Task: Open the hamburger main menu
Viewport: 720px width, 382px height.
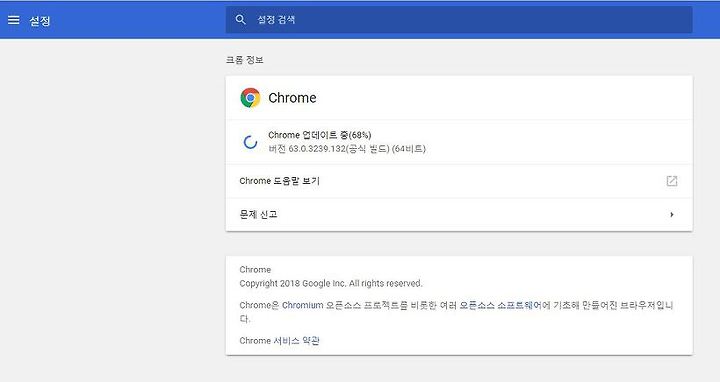Action: tap(14, 20)
